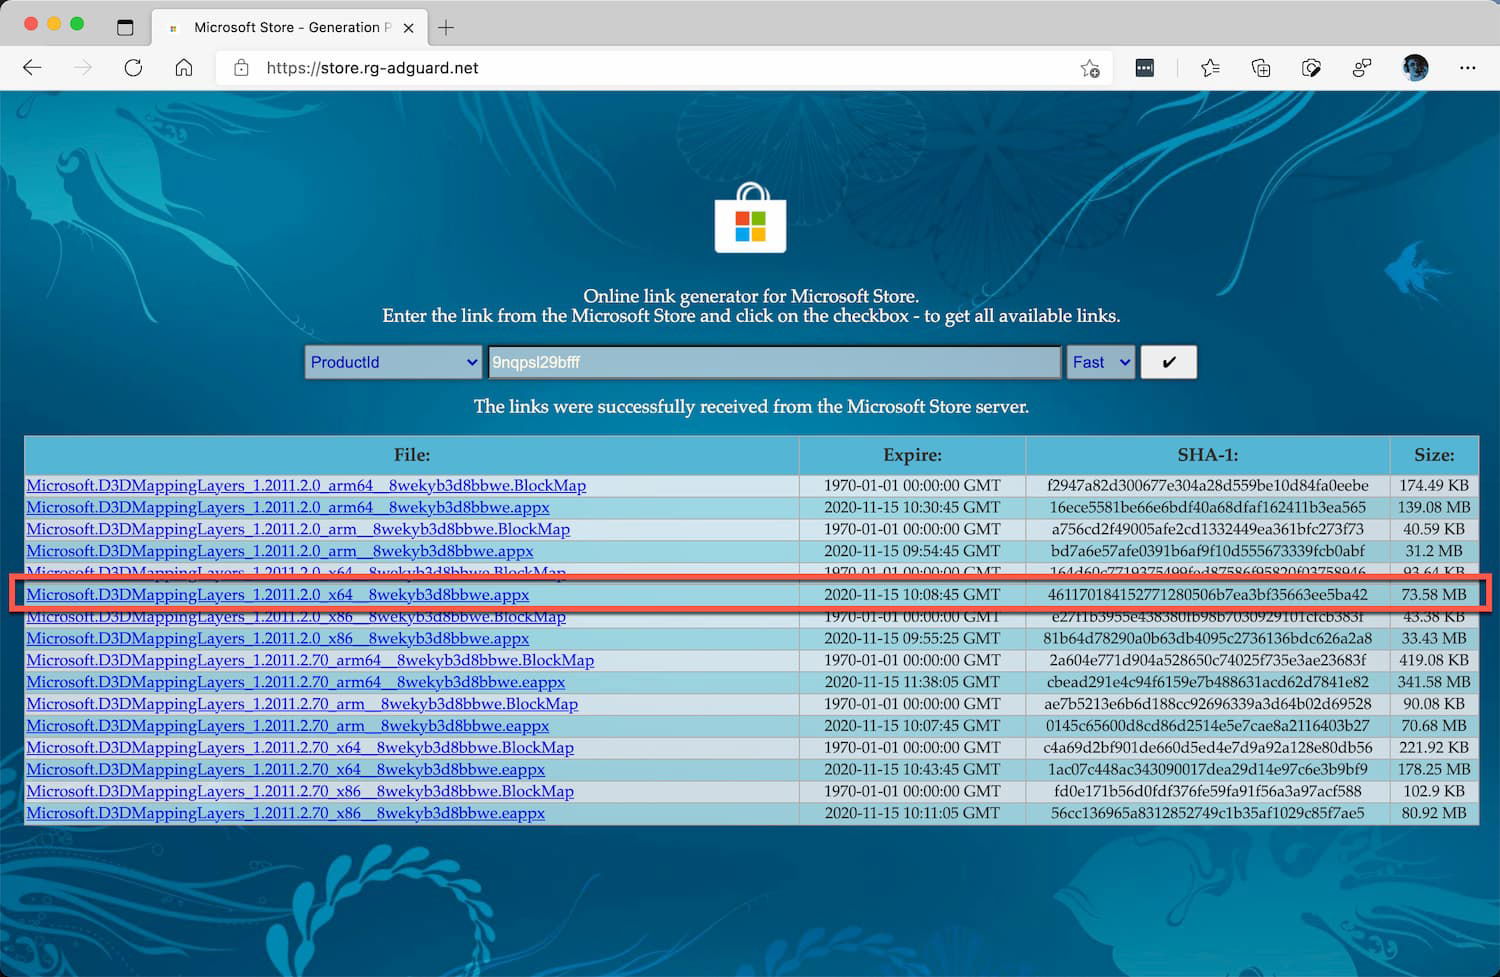
Task: Click the 'Online link generator for Microsoft Store' heading
Action: (751, 296)
